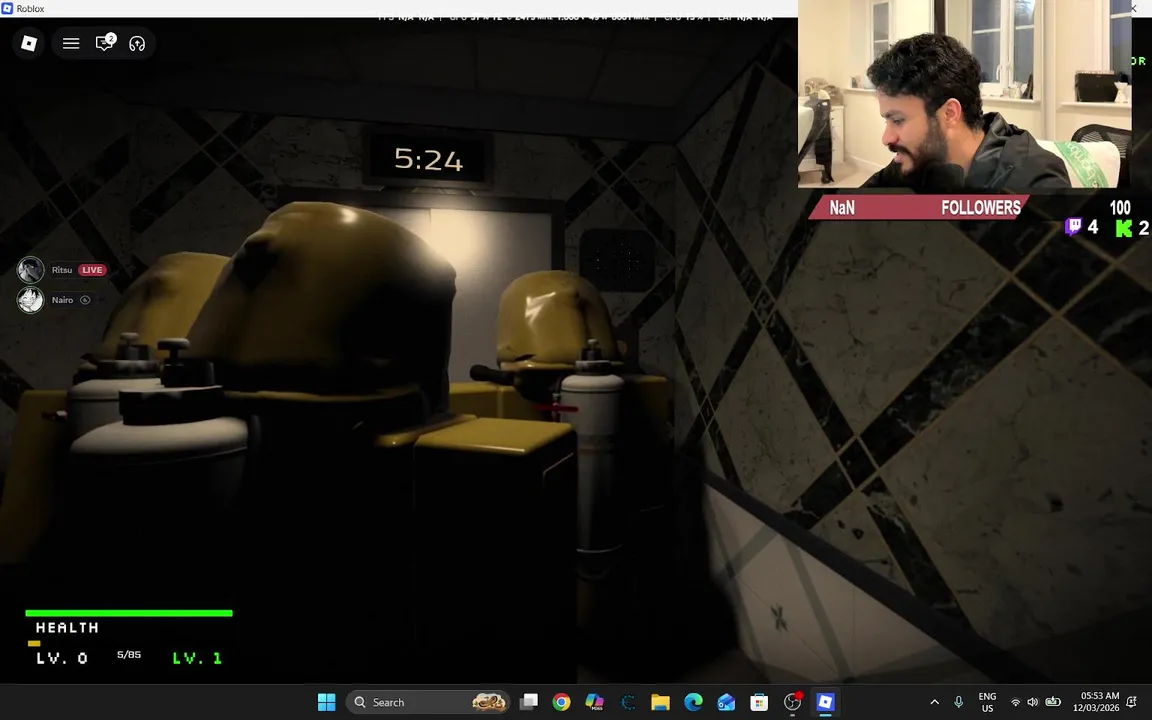Open Task View on the taskbar
The width and height of the screenshot is (1152, 720).
tap(529, 702)
